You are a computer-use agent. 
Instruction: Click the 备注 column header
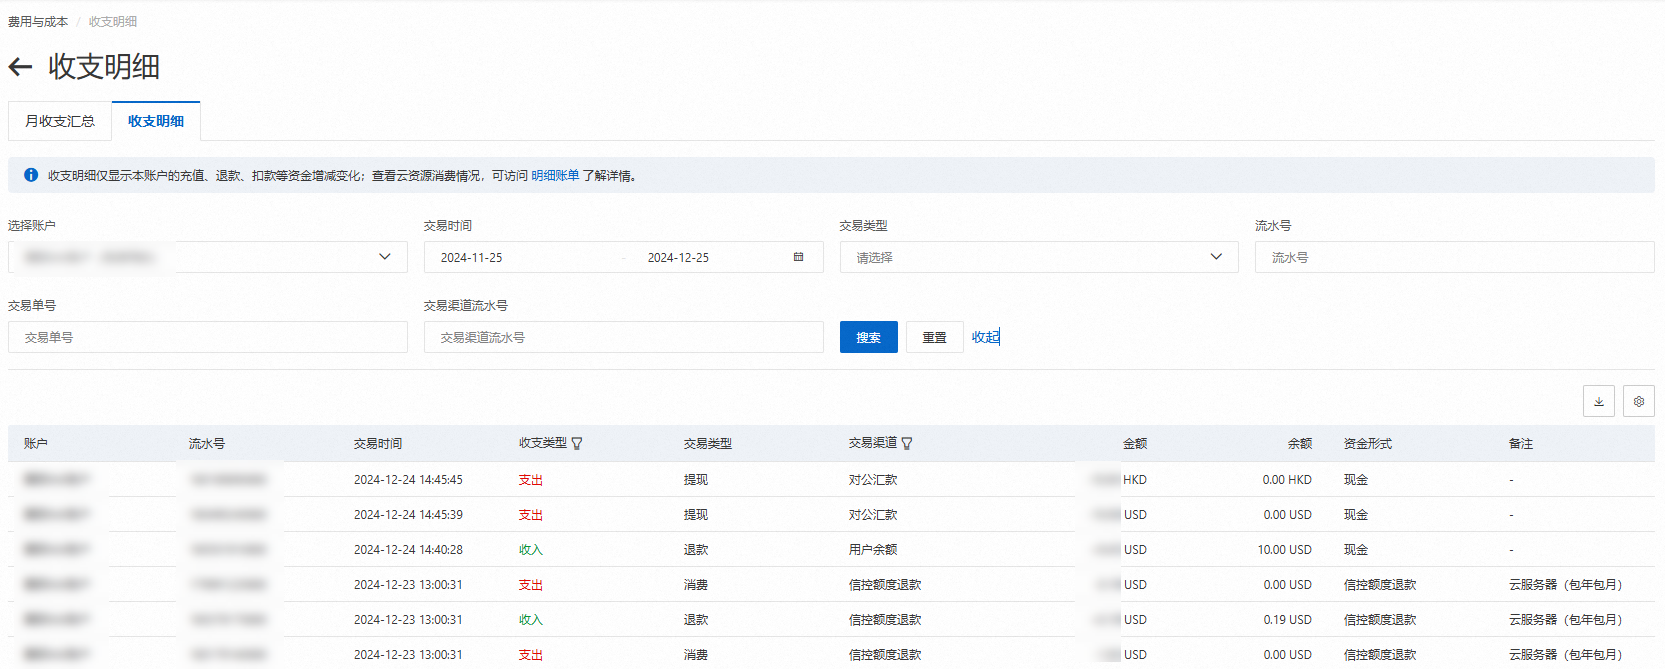click(x=1521, y=443)
